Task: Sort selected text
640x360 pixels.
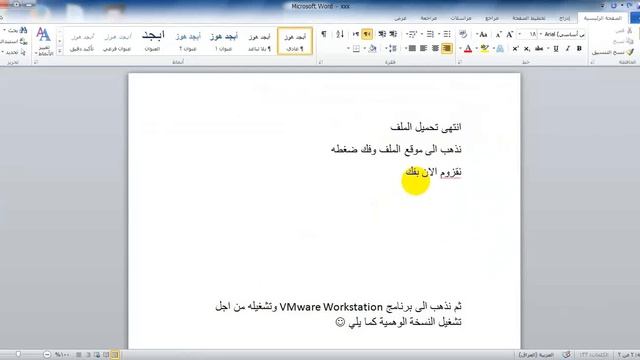Action: pyautogui.click(x=340, y=34)
